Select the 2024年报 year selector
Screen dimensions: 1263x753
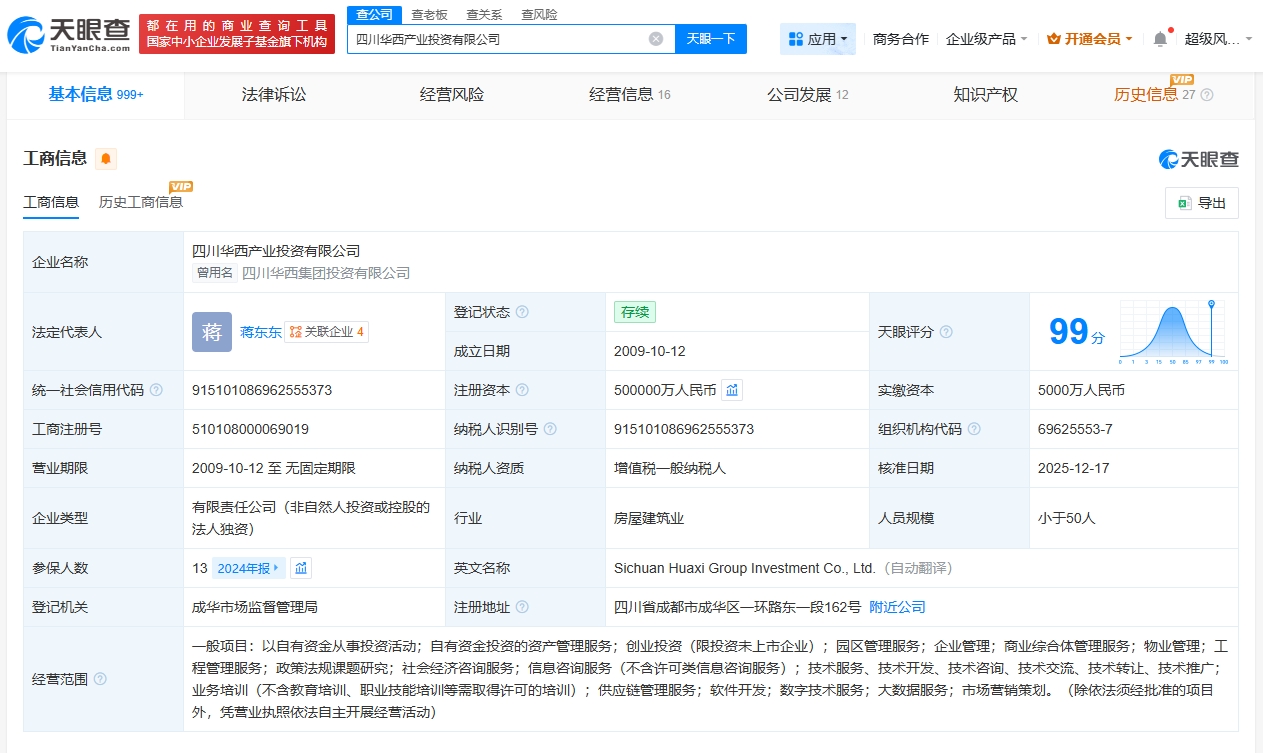(x=248, y=568)
